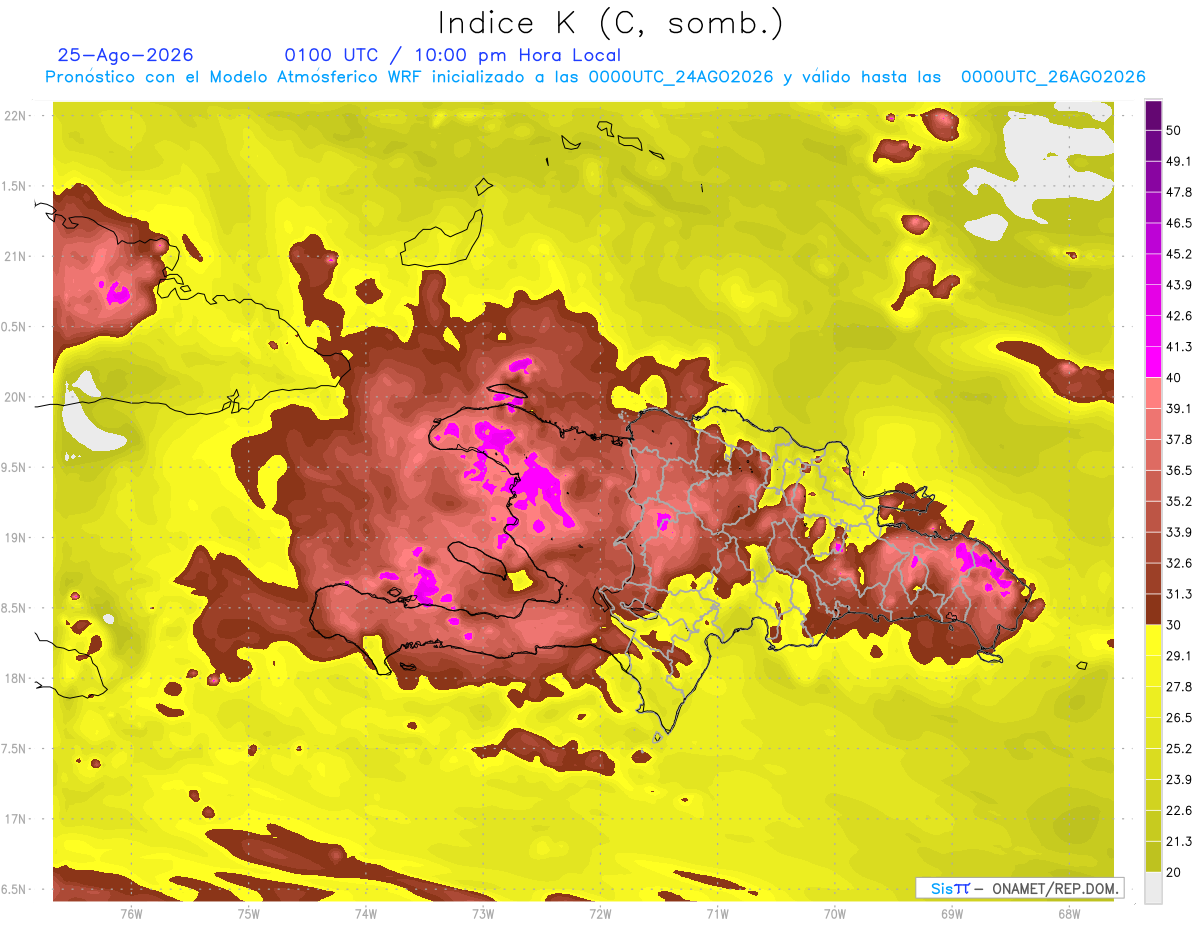Click the "26.5" colorbar value

pyautogui.click(x=1179, y=718)
